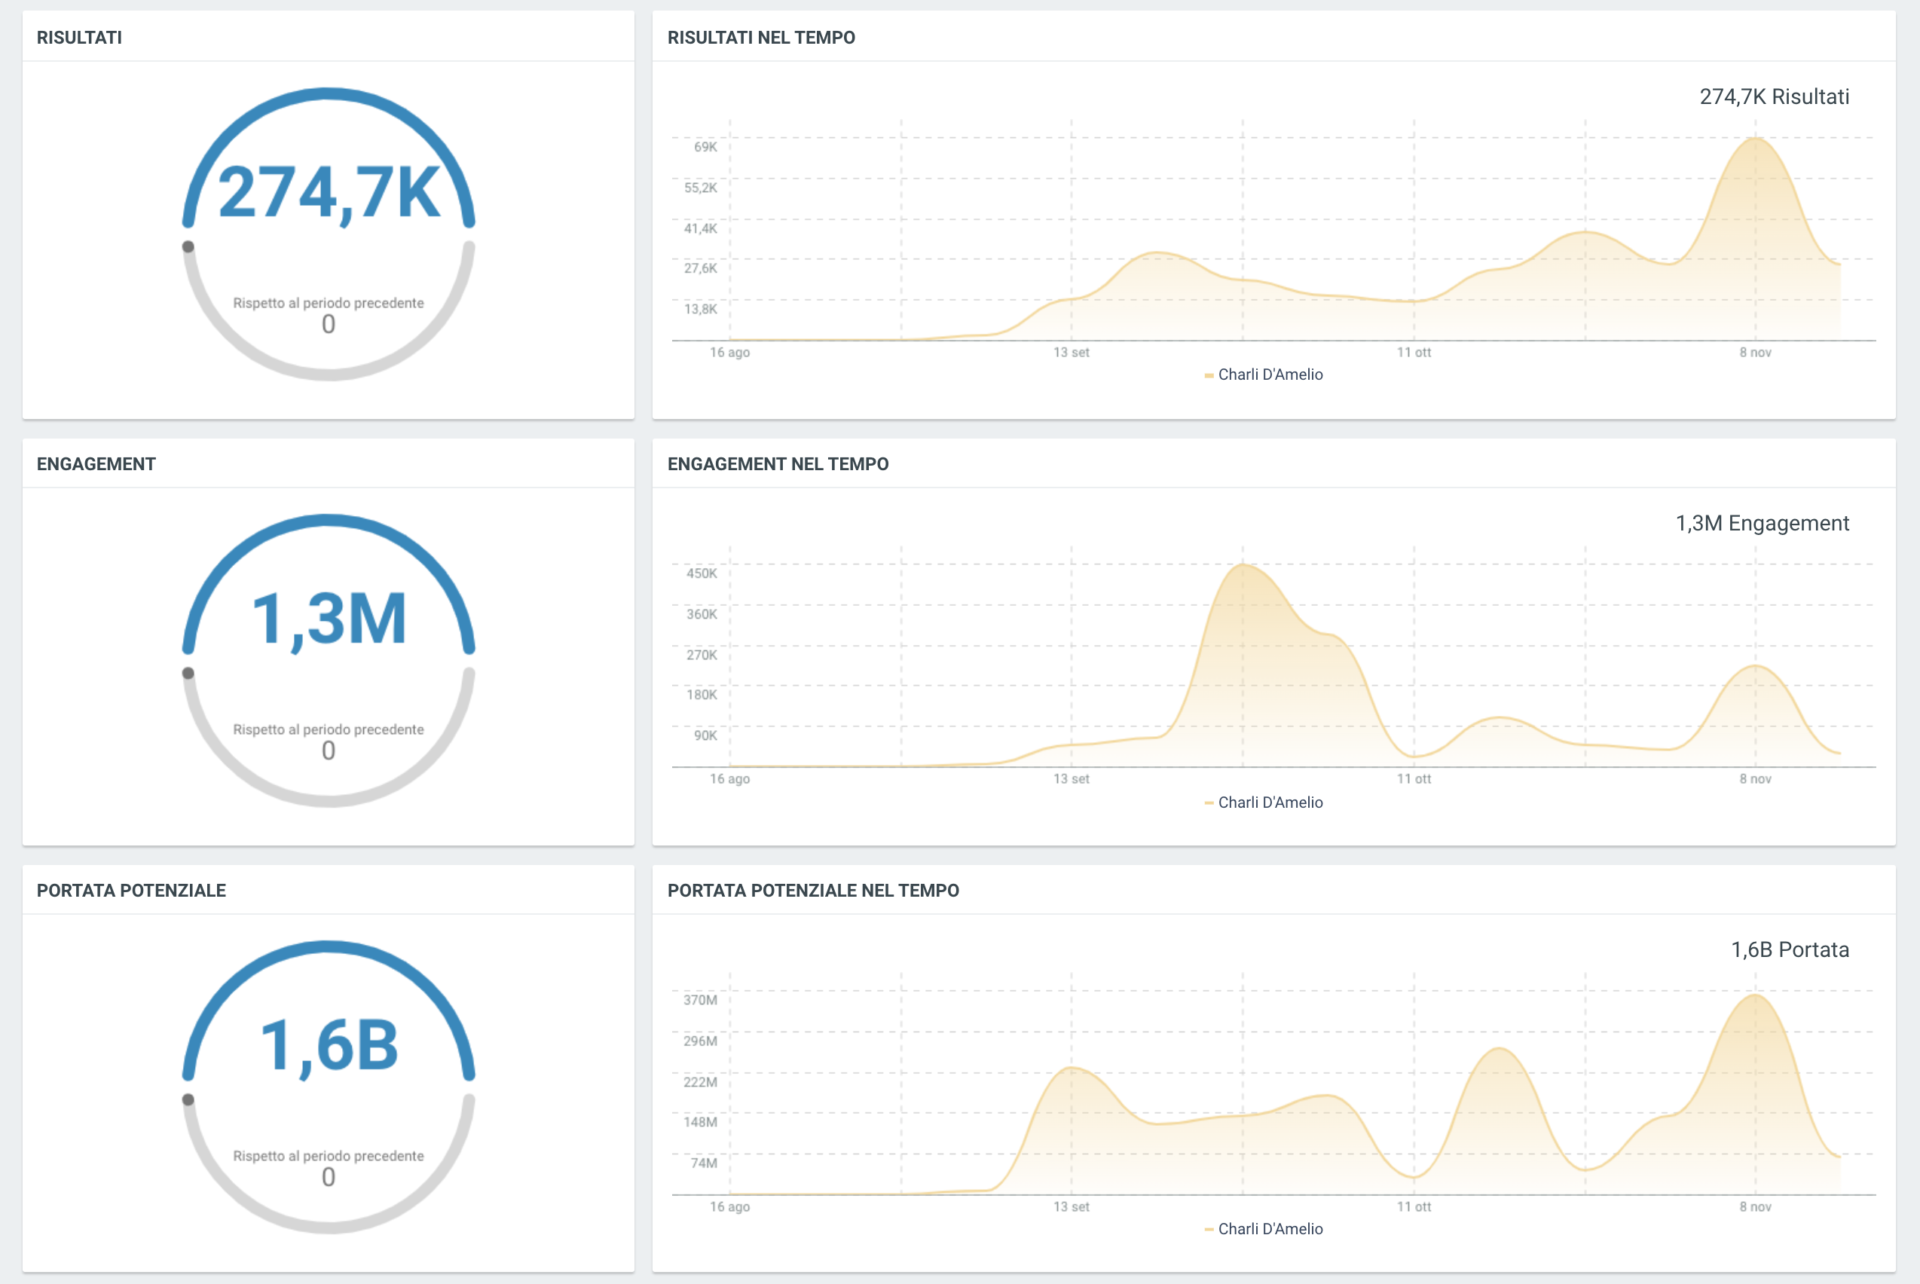This screenshot has width=1920, height=1284.
Task: Toggle Charli D'Amelio legend in Engagement nel tempo chart
Action: coord(1263,803)
